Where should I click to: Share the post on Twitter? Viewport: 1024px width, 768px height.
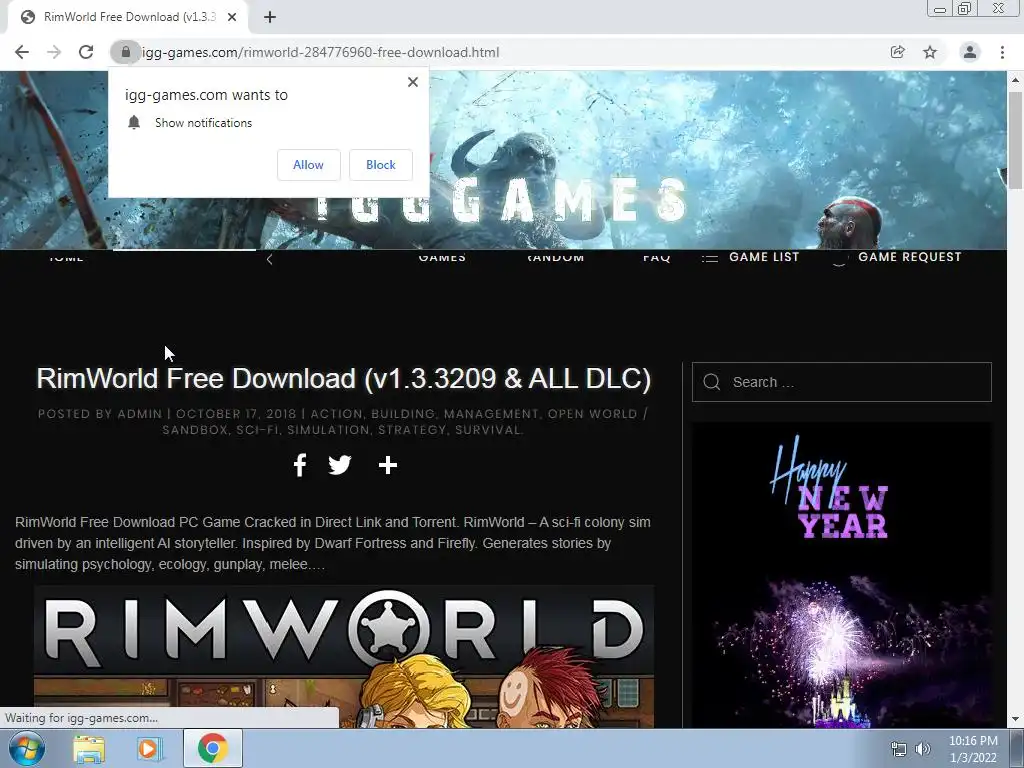[340, 465]
